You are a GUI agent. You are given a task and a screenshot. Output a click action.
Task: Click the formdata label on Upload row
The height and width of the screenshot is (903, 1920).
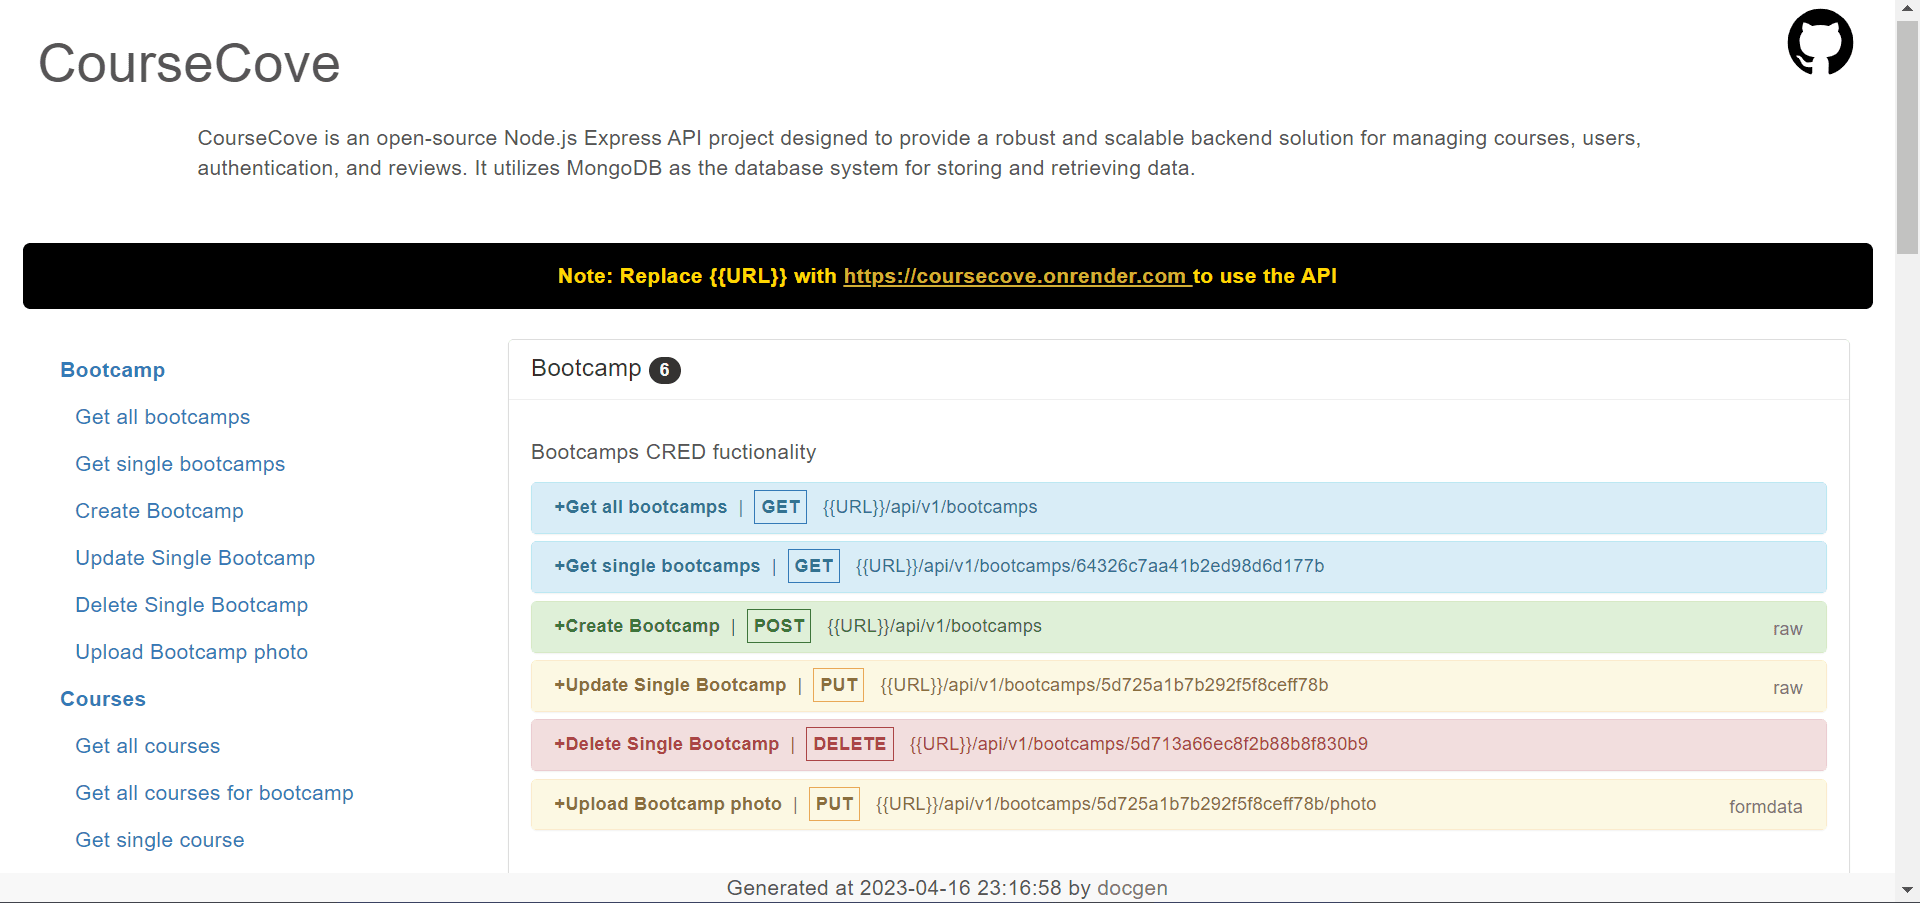(x=1765, y=807)
